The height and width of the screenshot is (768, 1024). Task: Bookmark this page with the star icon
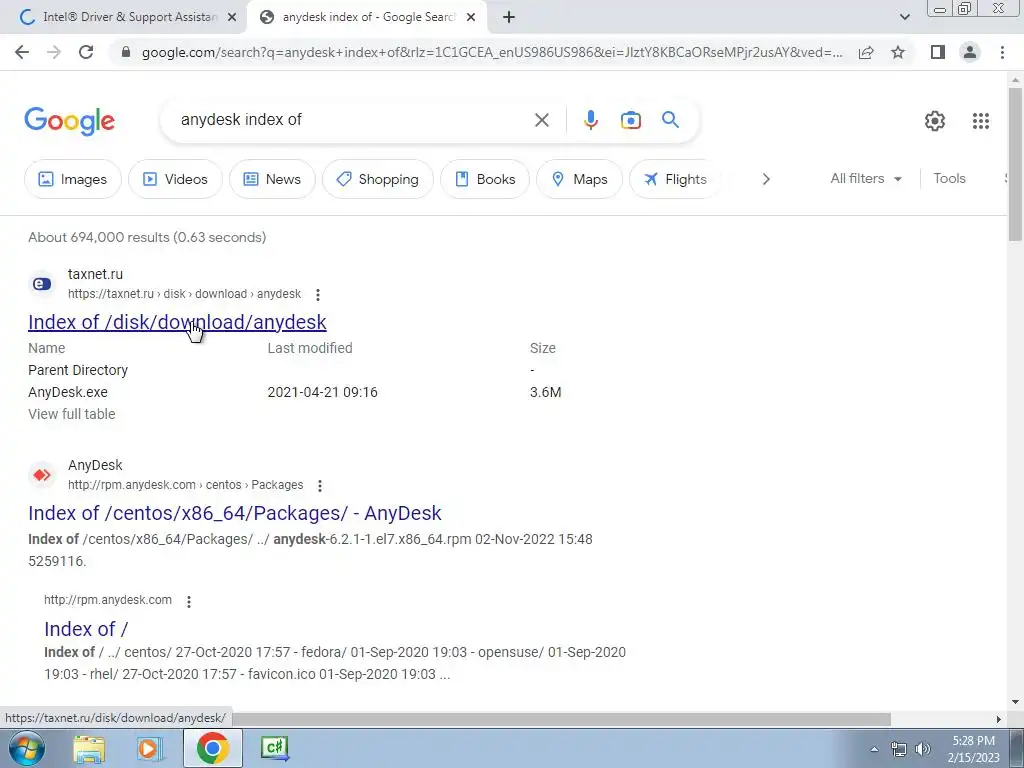898,52
